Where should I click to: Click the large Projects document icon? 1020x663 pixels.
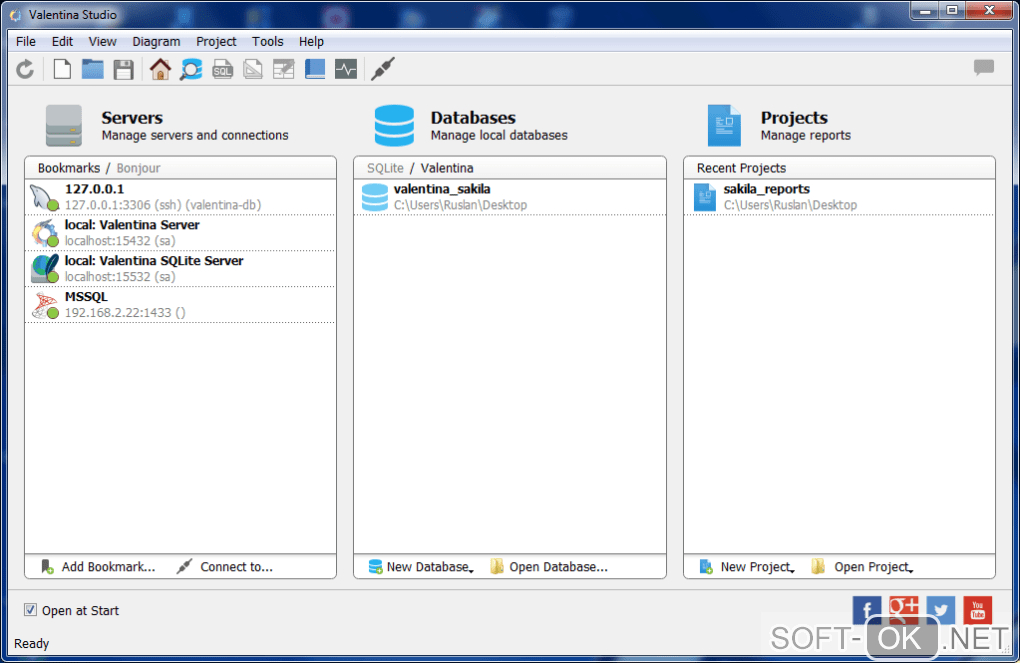click(x=724, y=126)
